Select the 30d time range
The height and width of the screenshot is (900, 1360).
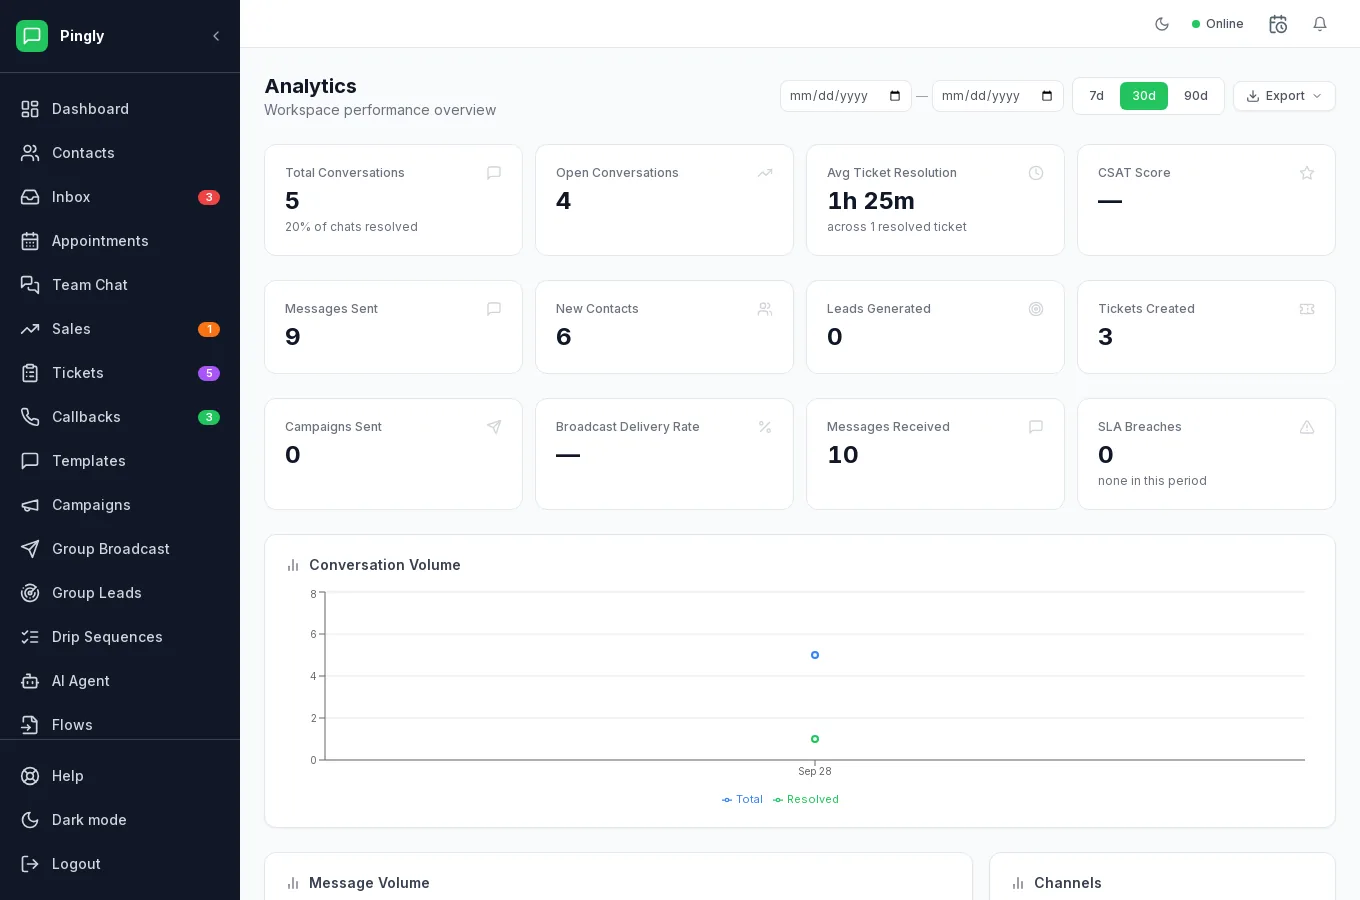click(1144, 96)
